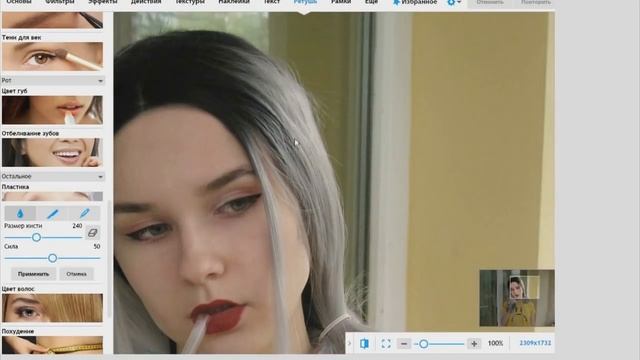Click the 100% zoom value
The image size is (640, 360).
pyautogui.click(x=496, y=344)
